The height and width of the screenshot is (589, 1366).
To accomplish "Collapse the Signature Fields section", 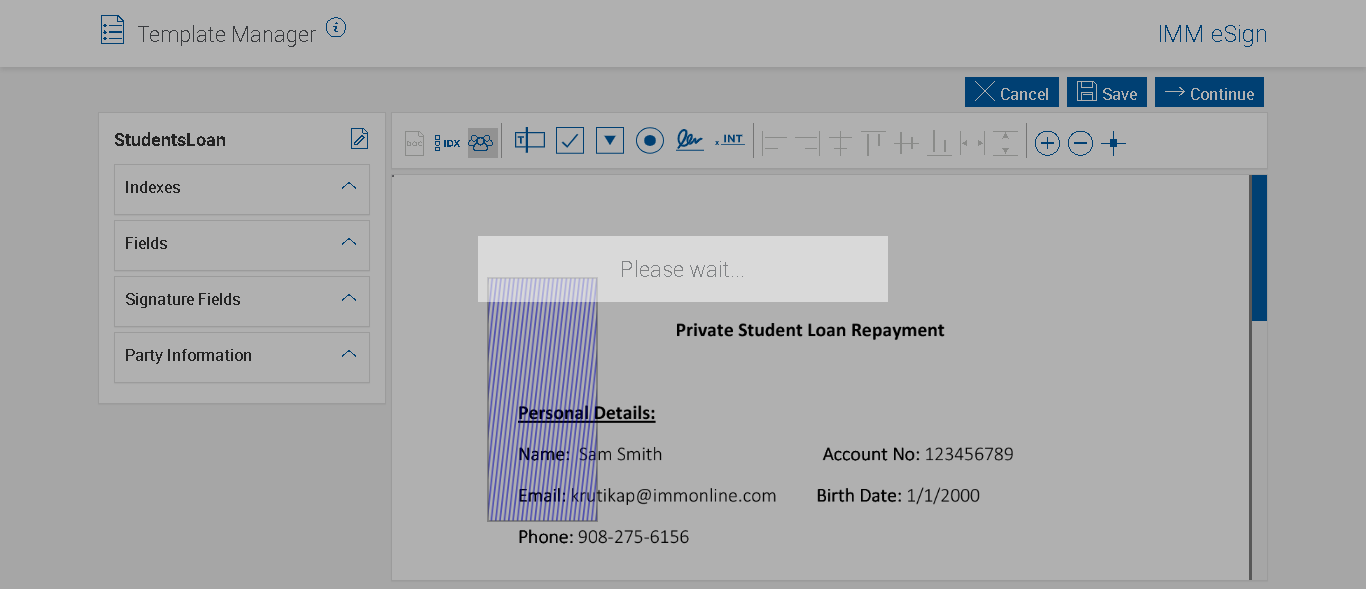I will pos(349,298).
